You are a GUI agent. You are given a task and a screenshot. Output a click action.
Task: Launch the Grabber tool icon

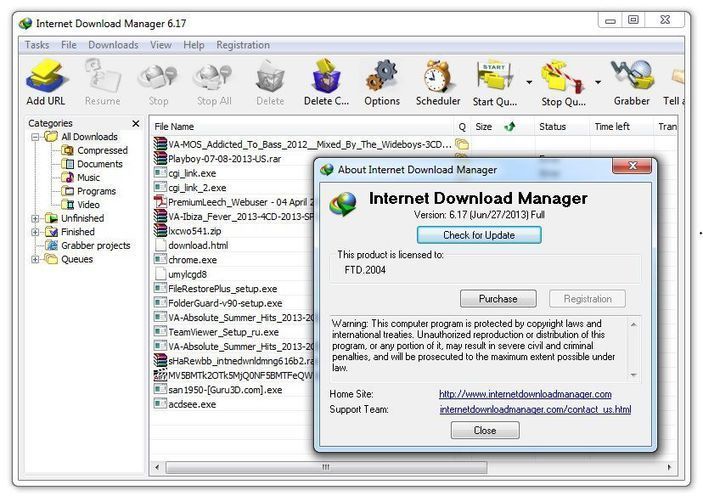point(632,76)
